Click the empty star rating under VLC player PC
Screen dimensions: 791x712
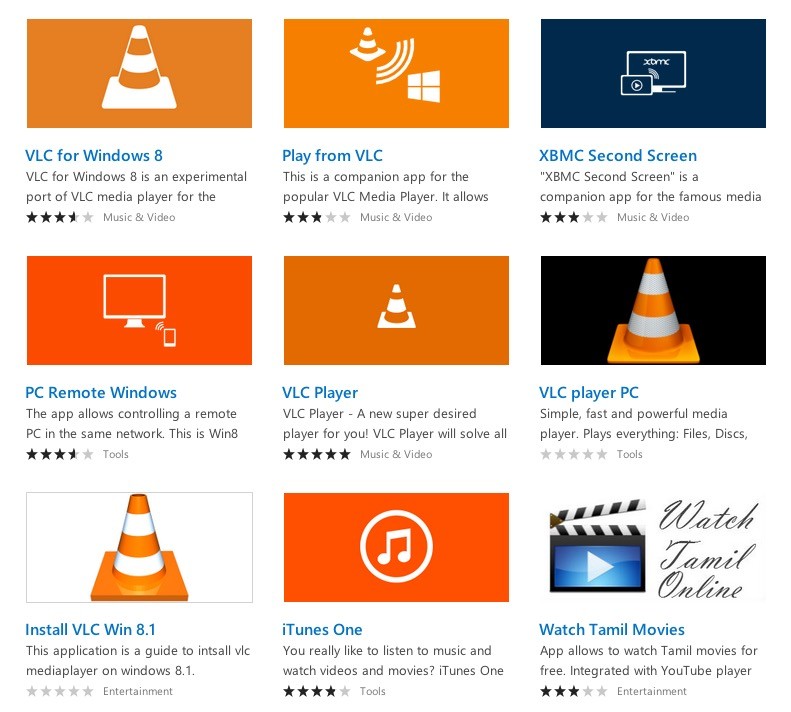point(574,455)
